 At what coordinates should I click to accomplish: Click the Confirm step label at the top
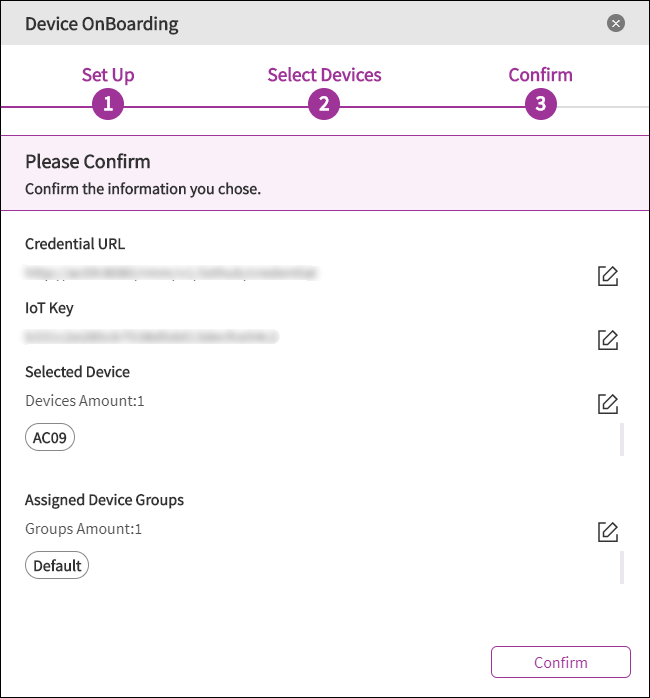pos(540,75)
